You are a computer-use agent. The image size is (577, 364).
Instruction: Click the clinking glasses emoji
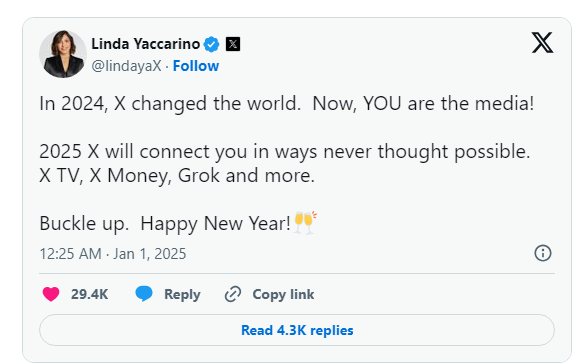305,223
